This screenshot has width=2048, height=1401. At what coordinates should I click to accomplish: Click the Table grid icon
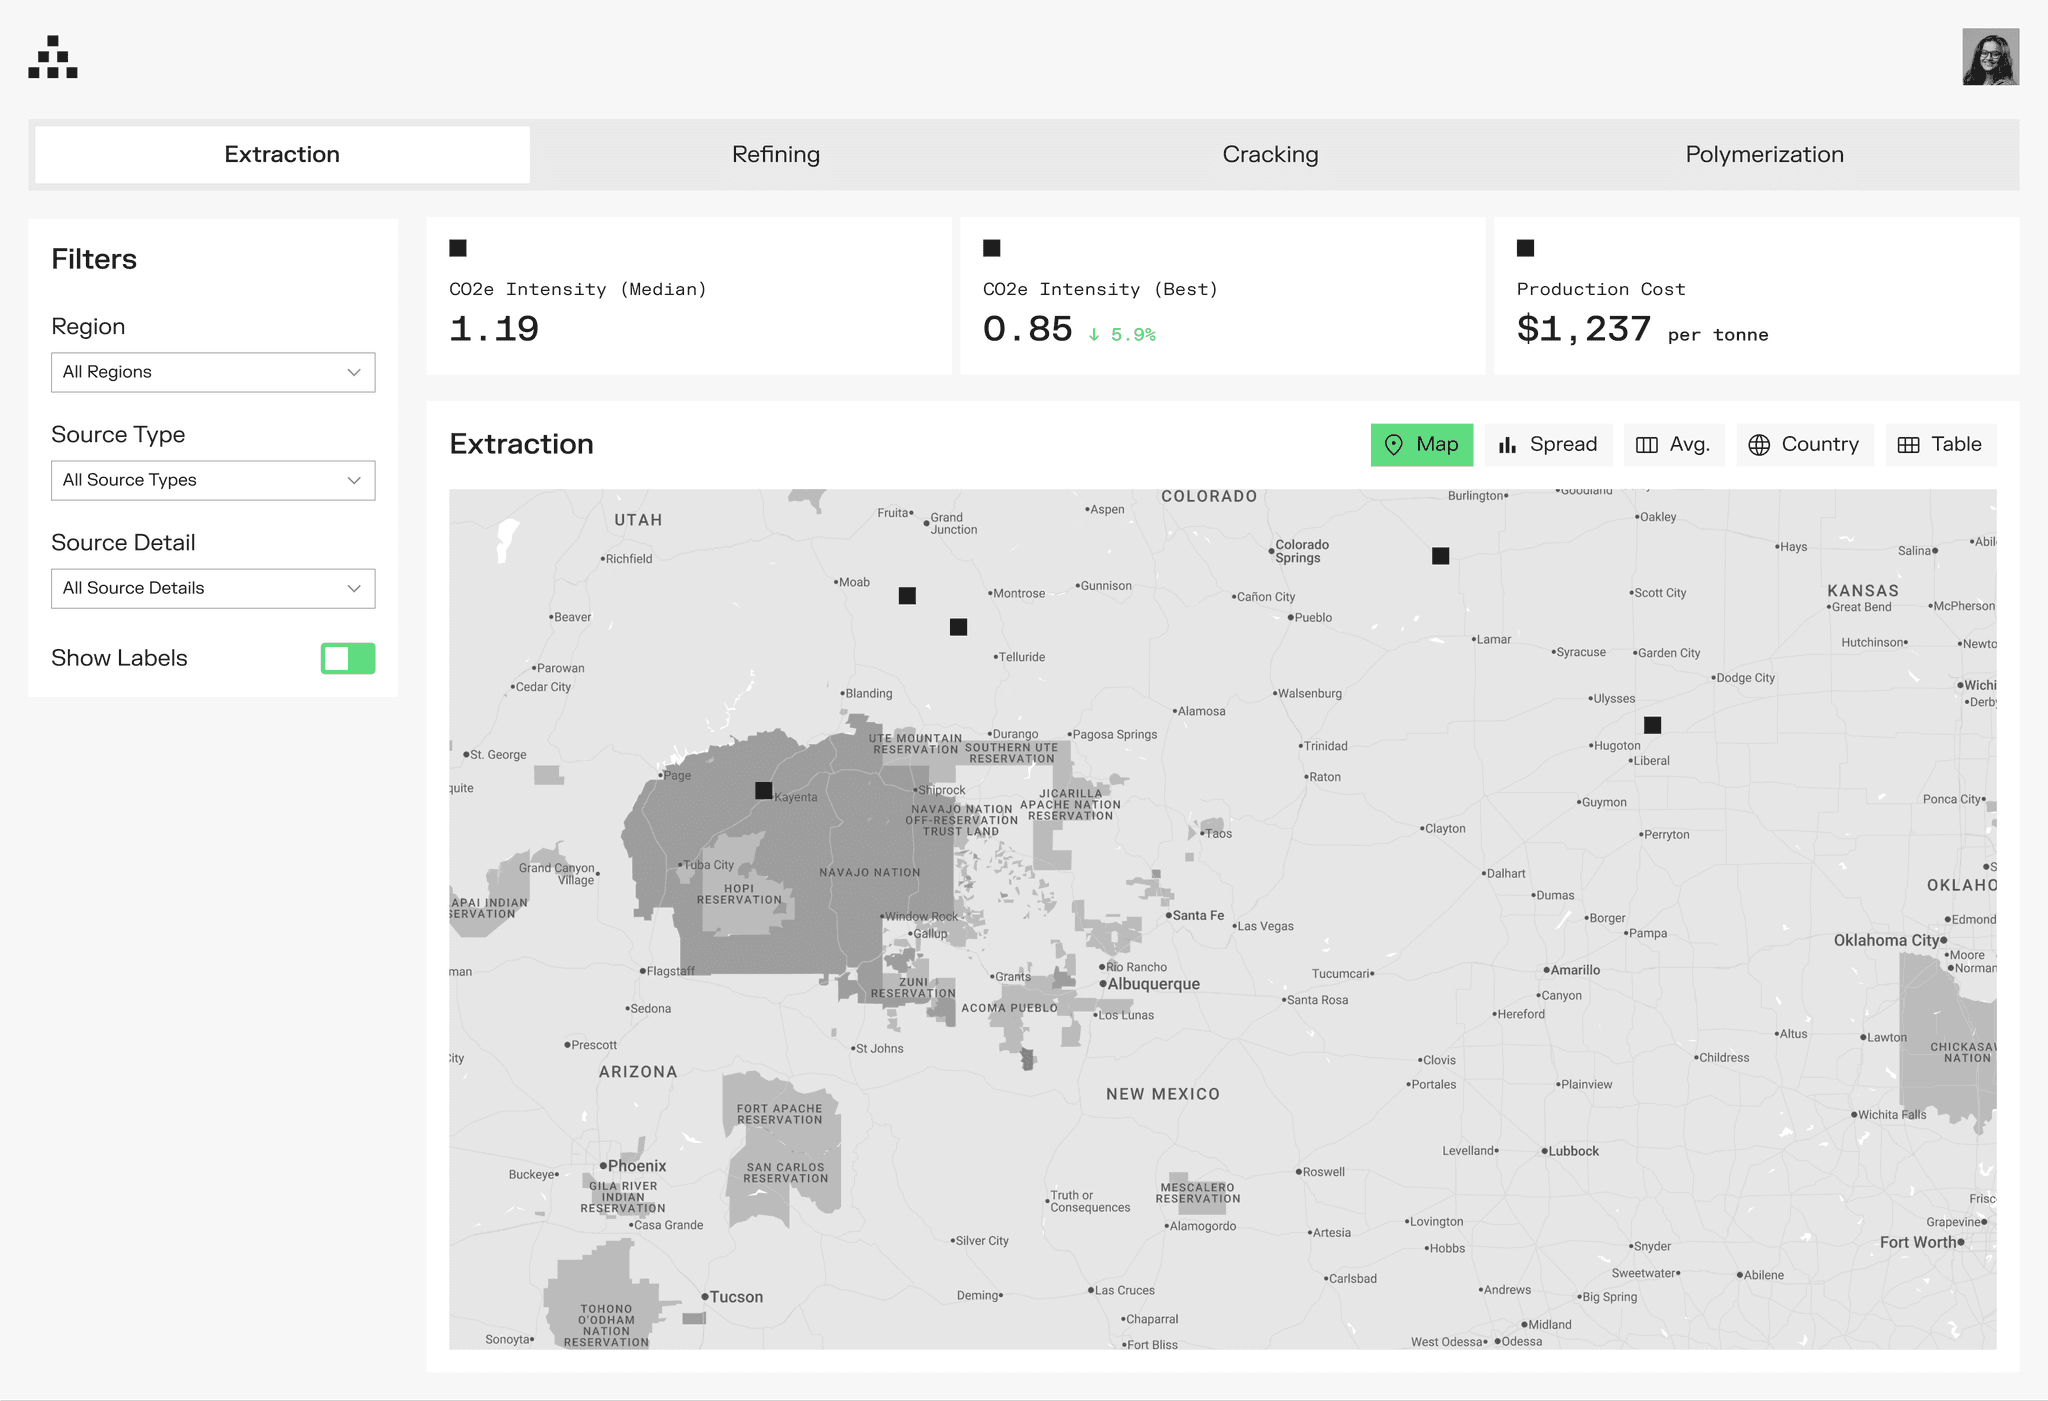(x=1908, y=445)
